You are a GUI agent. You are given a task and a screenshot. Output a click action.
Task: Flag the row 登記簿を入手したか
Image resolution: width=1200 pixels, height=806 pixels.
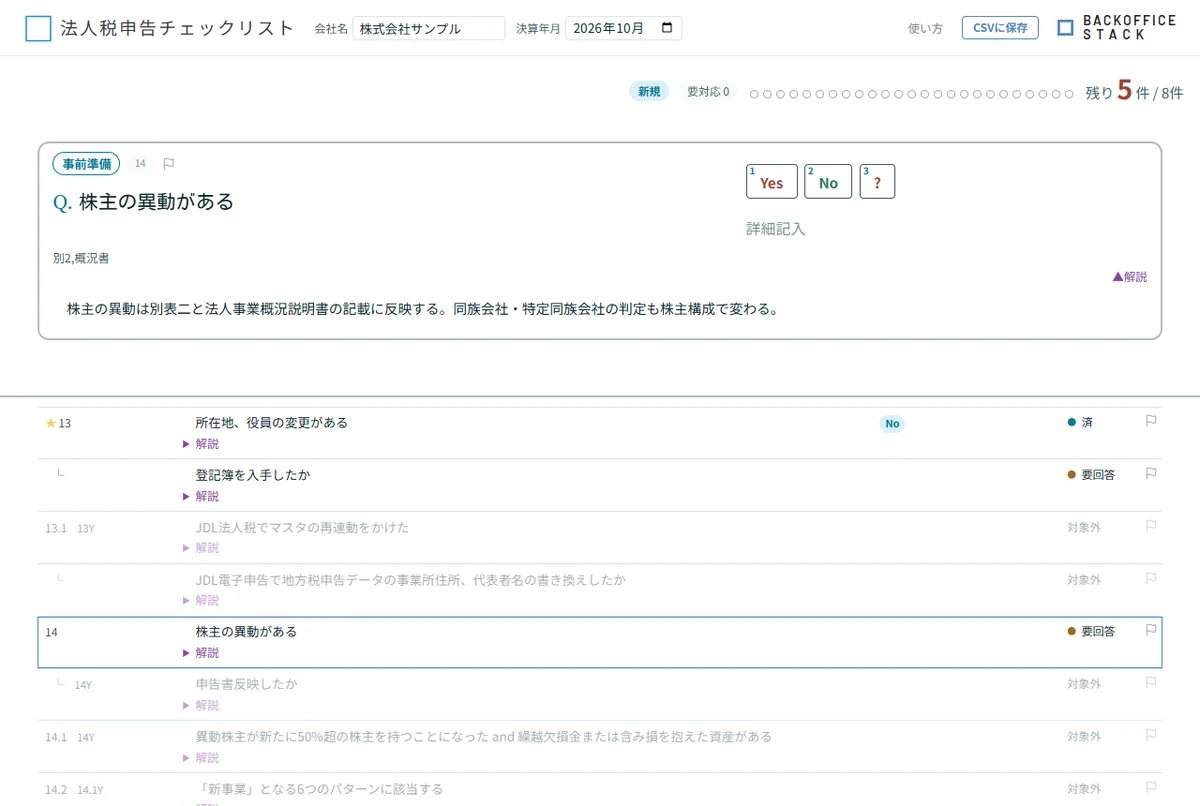pyautogui.click(x=1151, y=473)
